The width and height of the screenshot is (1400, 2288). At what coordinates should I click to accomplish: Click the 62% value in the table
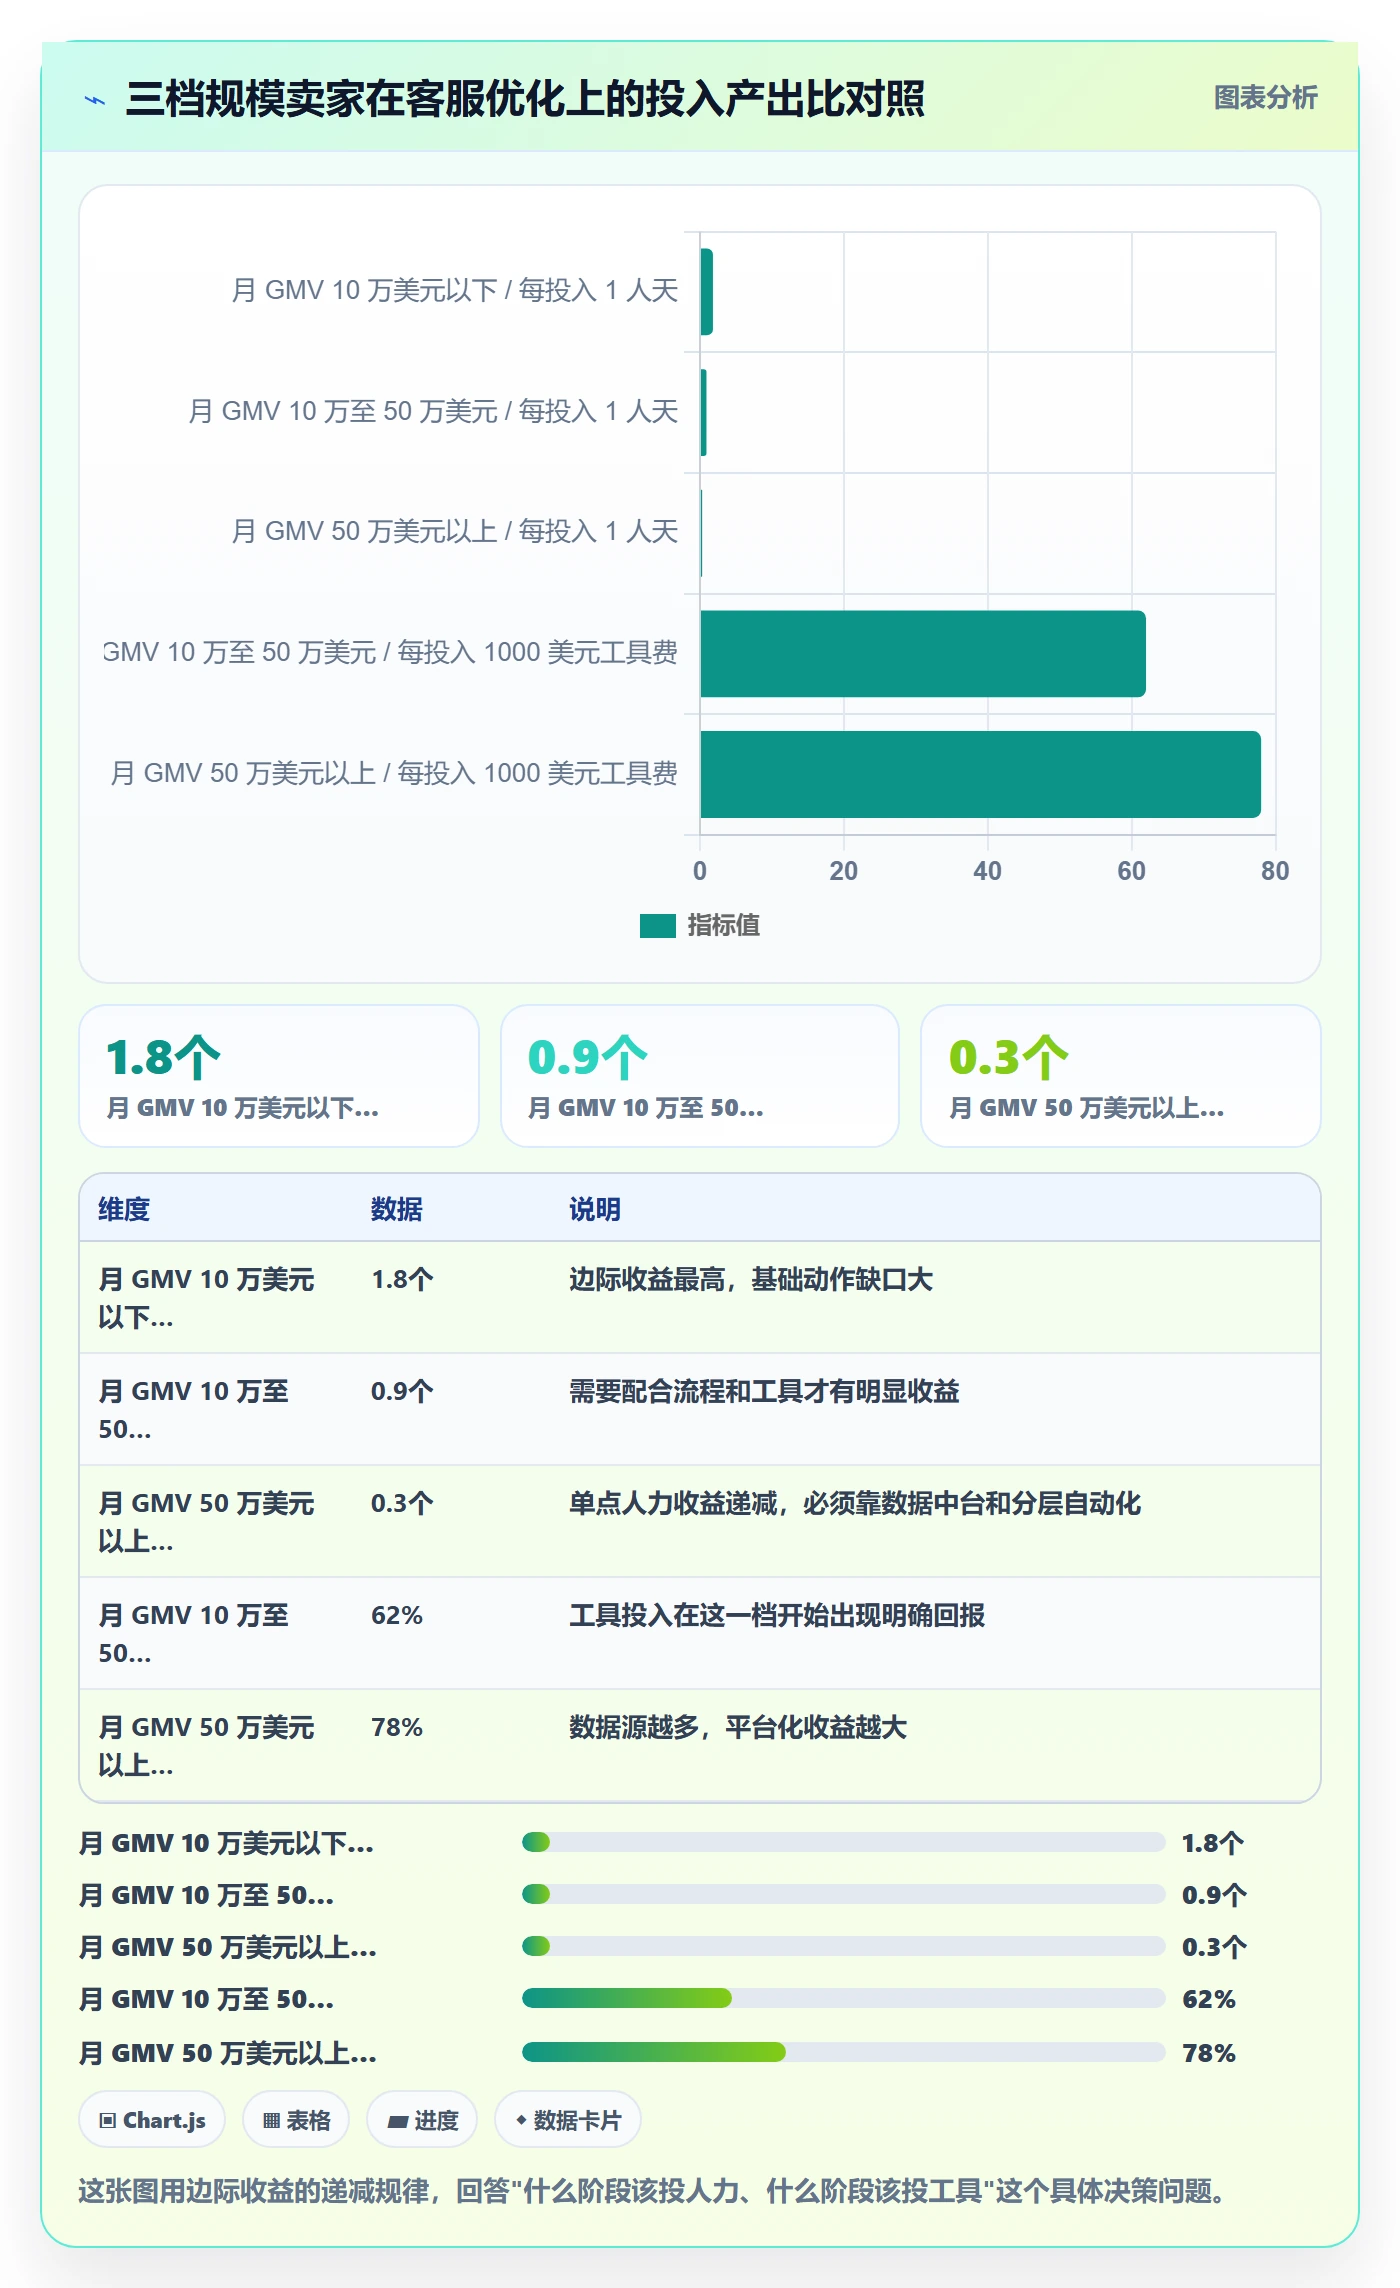[x=397, y=1616]
